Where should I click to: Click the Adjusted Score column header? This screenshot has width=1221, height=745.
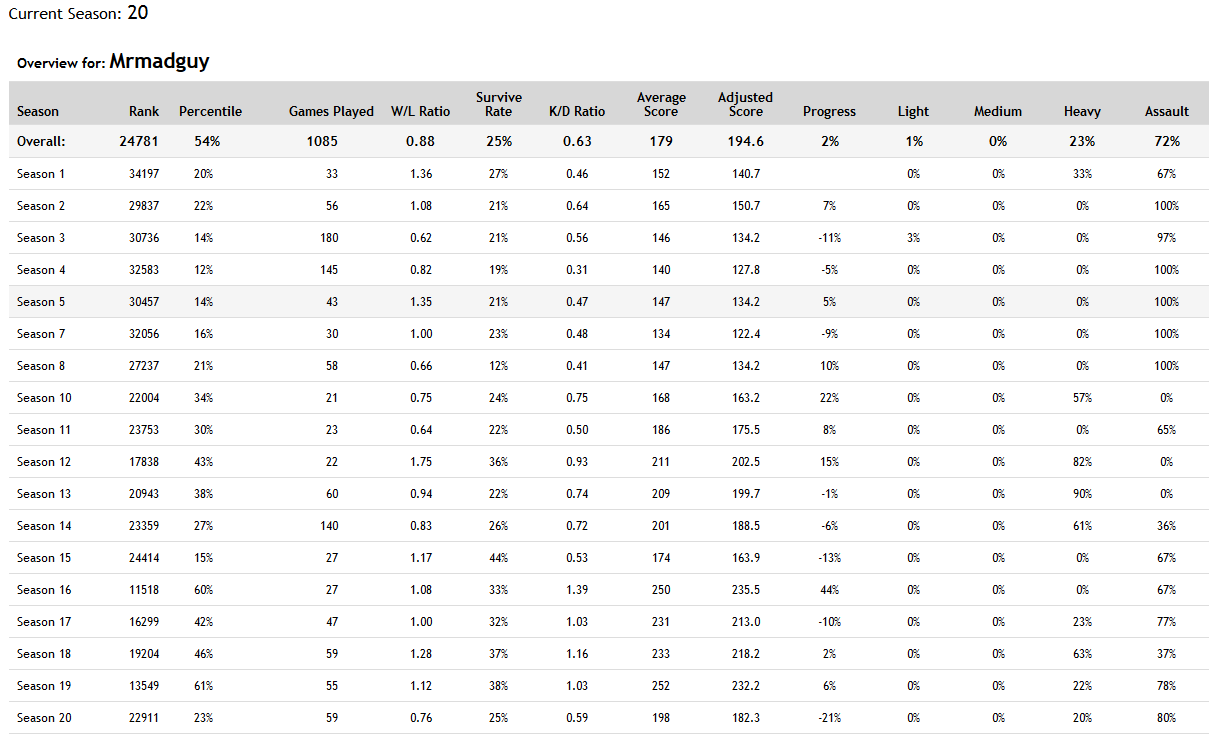(x=745, y=104)
